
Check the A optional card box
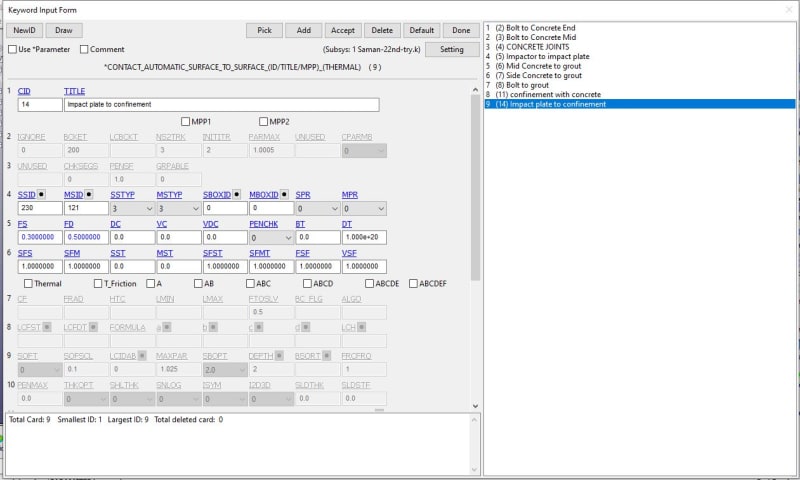(x=151, y=283)
